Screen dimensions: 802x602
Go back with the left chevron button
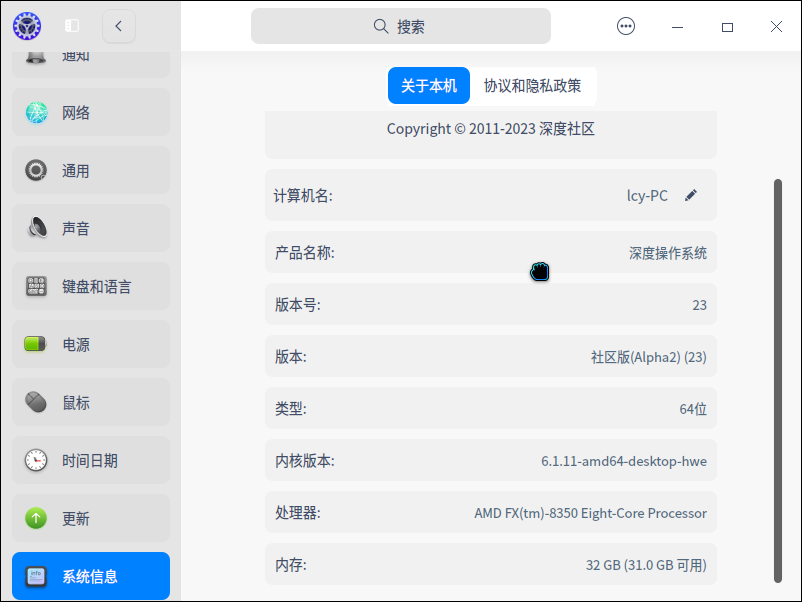click(119, 26)
